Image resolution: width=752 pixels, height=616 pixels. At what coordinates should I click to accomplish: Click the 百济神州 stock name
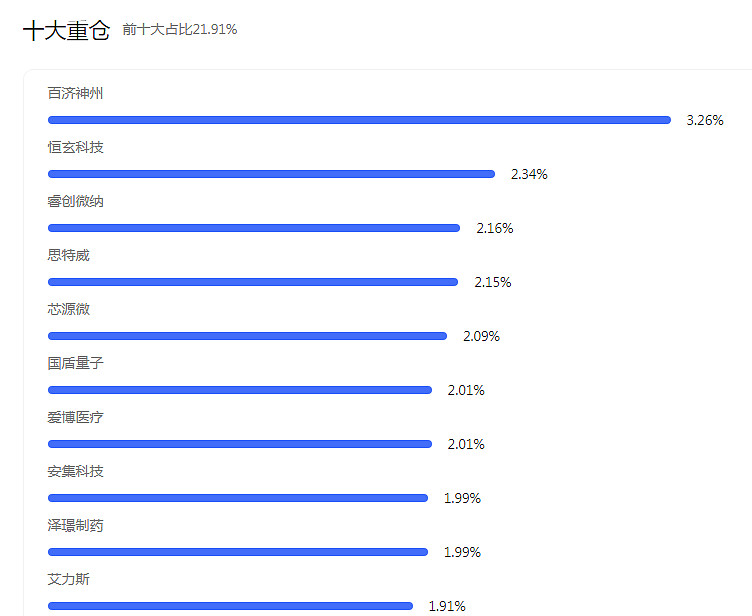point(75,93)
